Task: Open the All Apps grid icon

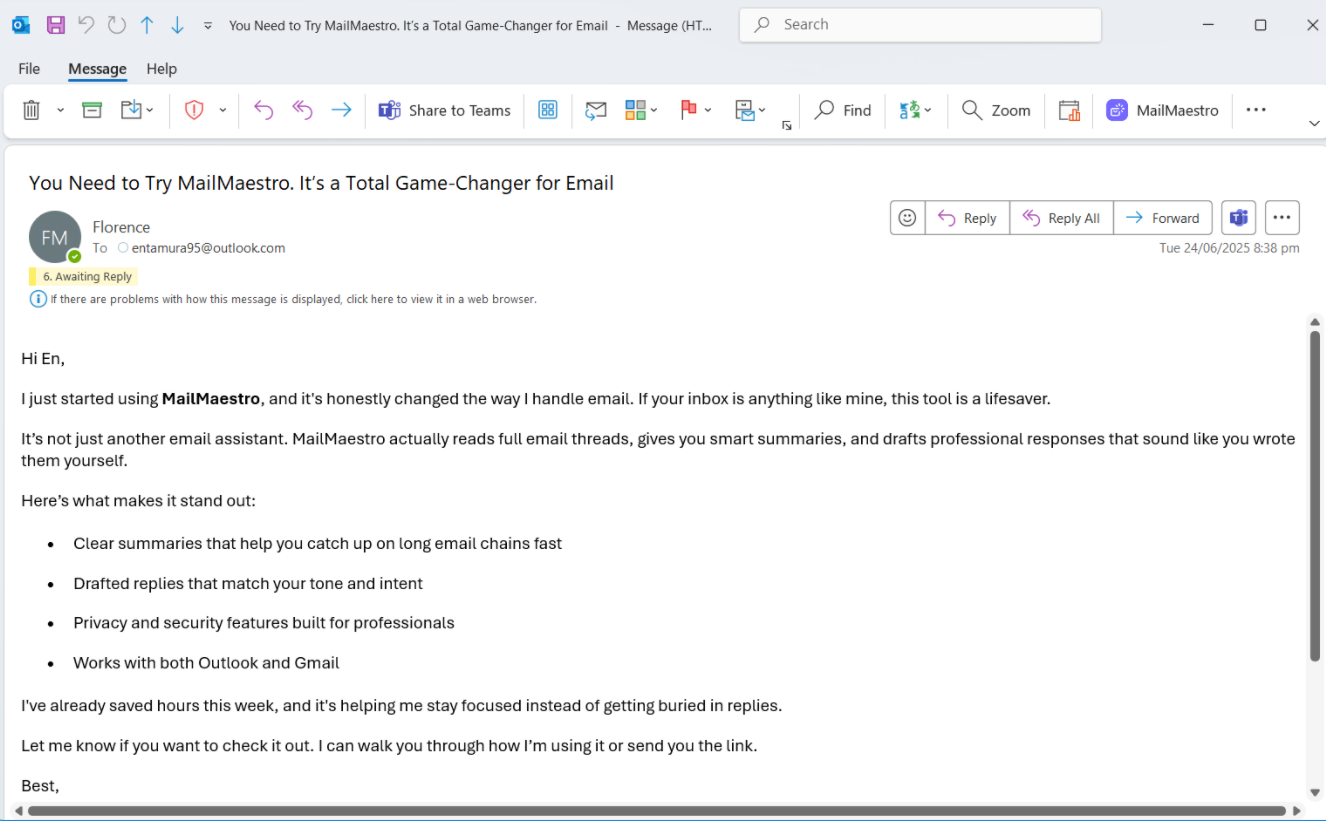Action: [548, 110]
